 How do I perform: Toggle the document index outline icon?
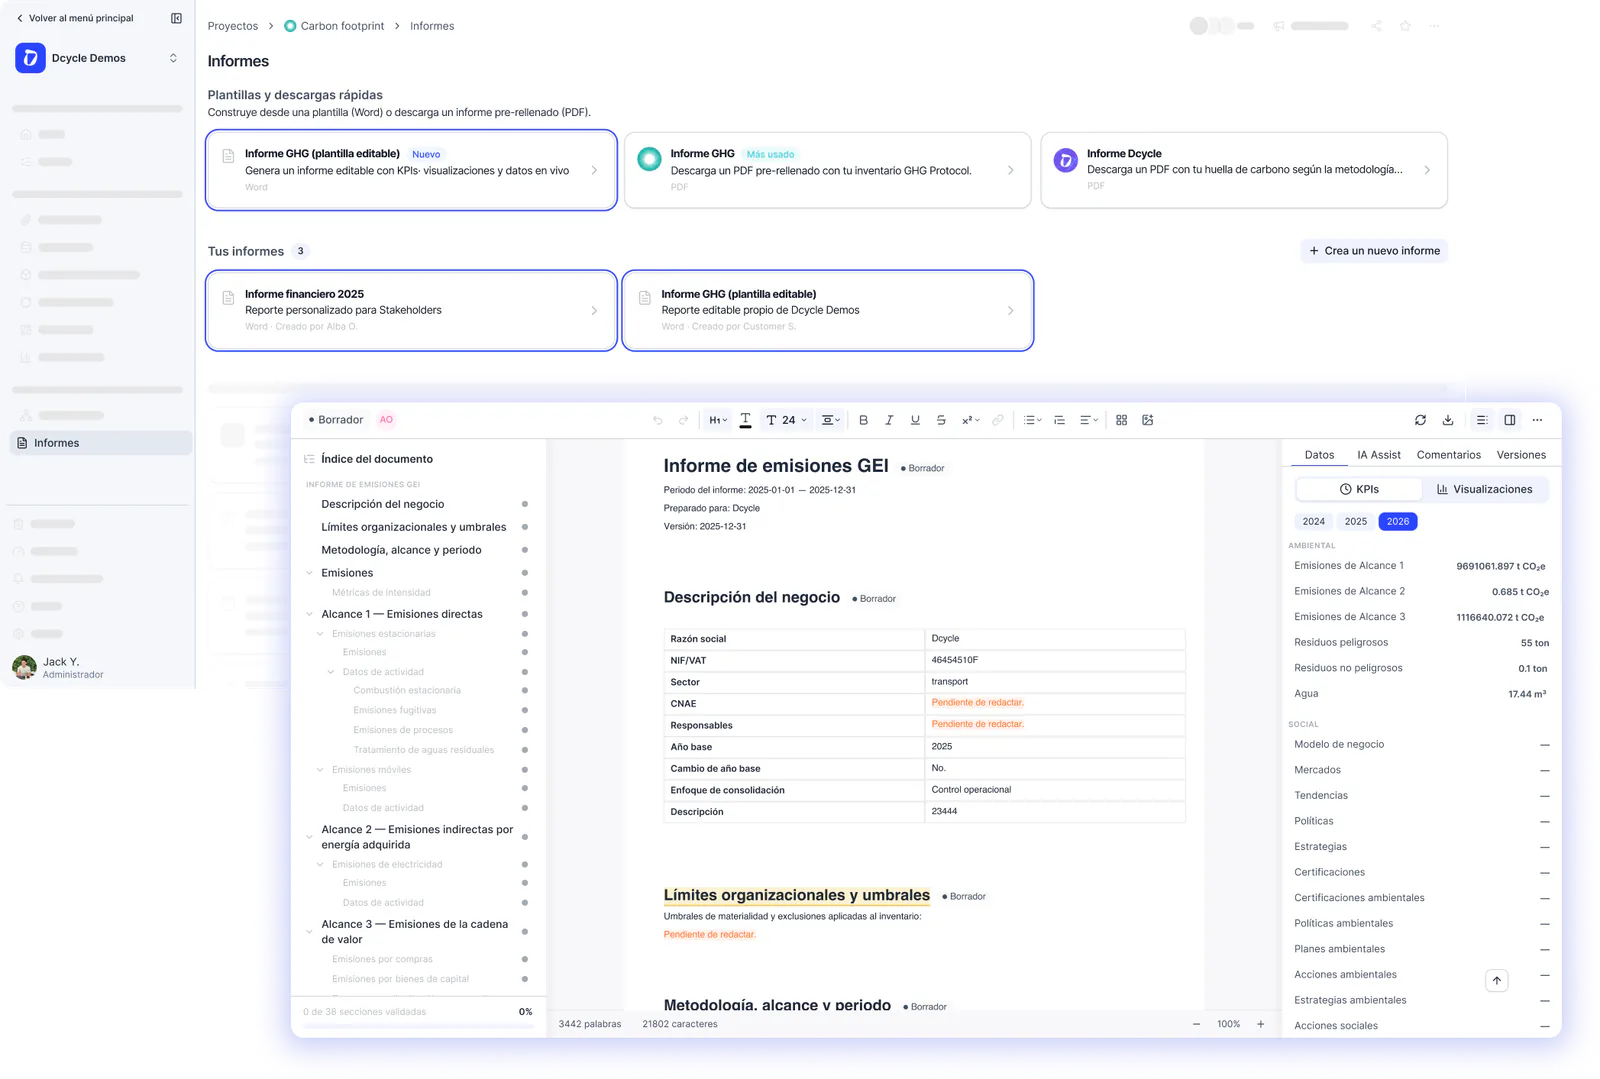pyautogui.click(x=1482, y=420)
